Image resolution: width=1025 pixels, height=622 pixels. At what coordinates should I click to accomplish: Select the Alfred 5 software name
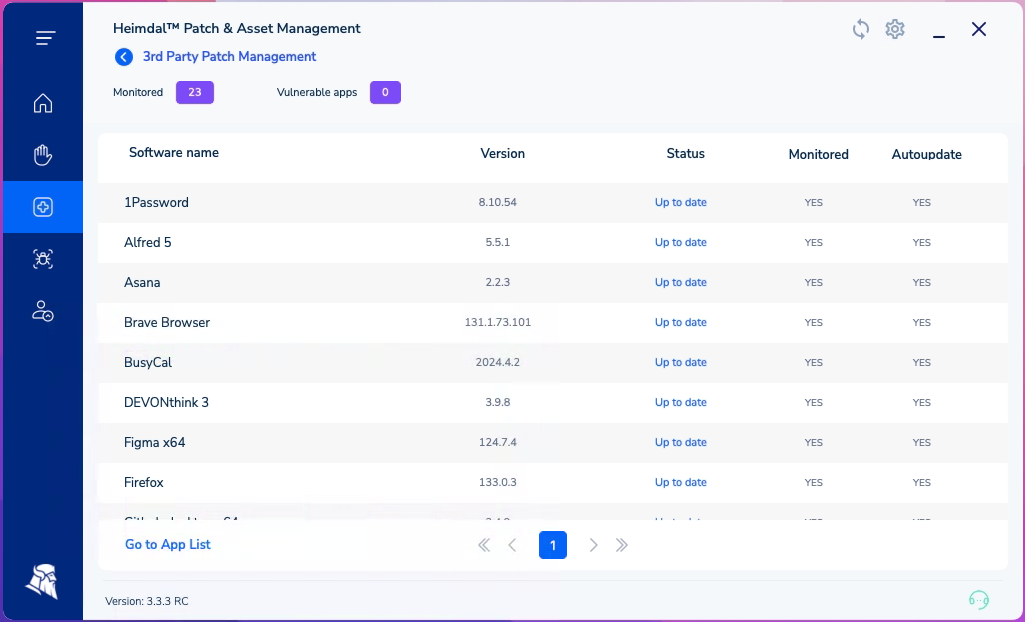tap(148, 242)
